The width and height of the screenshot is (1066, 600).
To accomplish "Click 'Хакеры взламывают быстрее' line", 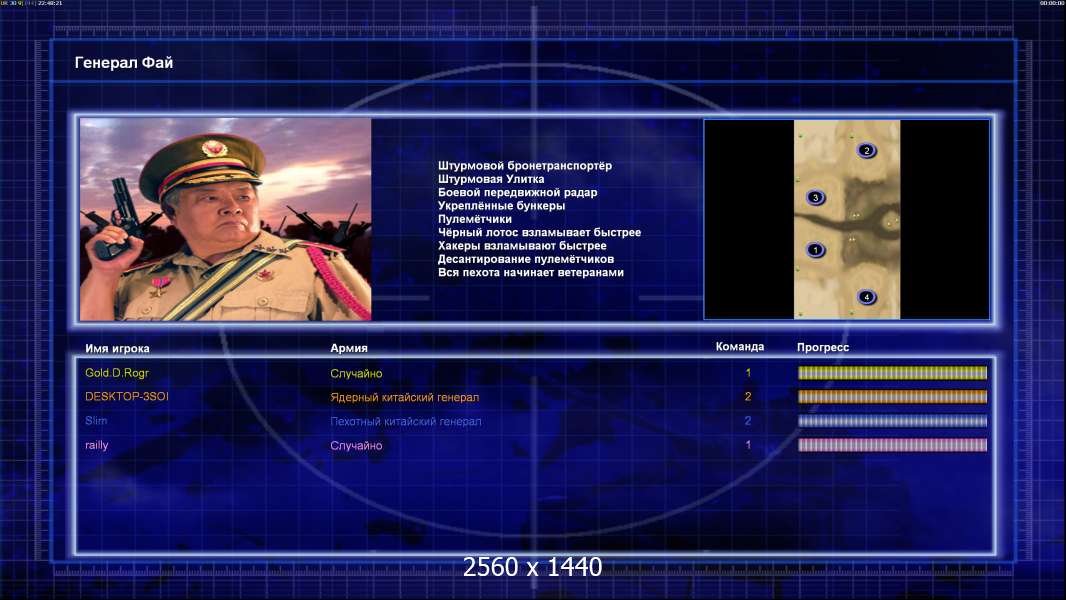I will (522, 246).
